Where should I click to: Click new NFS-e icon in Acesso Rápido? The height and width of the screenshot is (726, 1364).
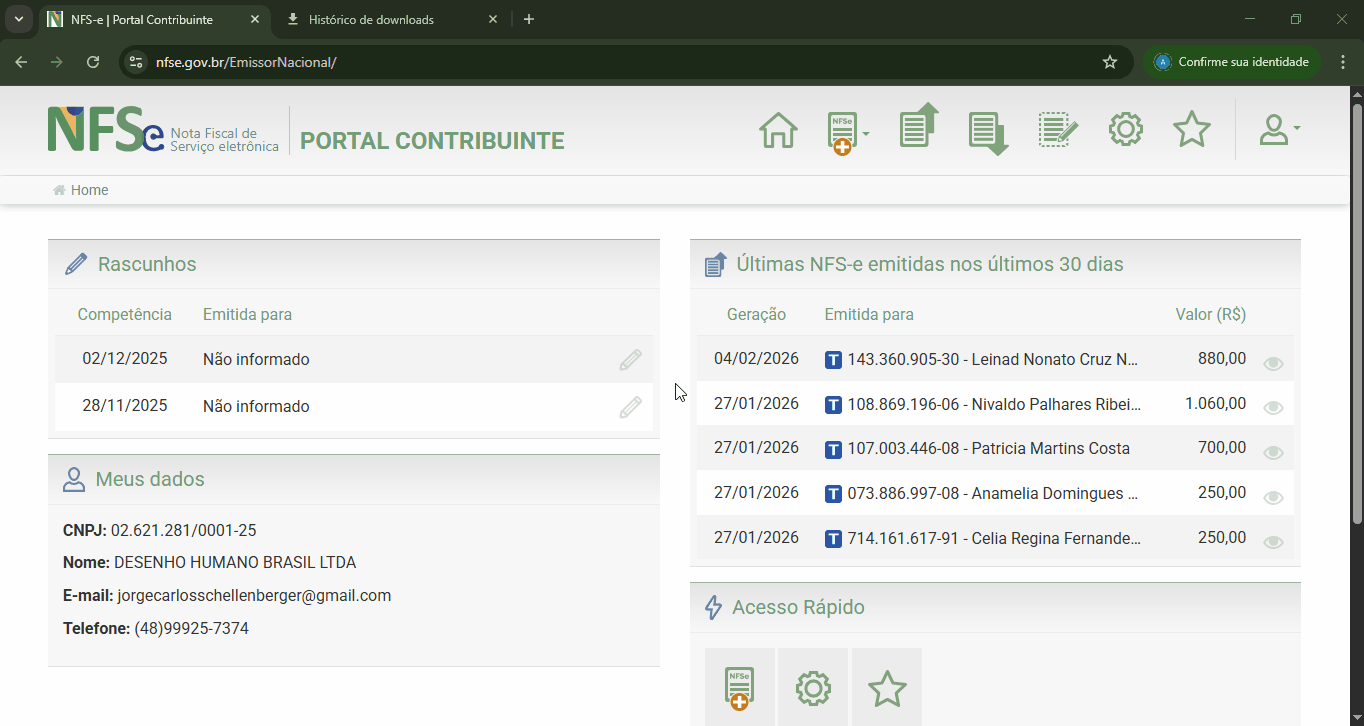click(x=739, y=688)
